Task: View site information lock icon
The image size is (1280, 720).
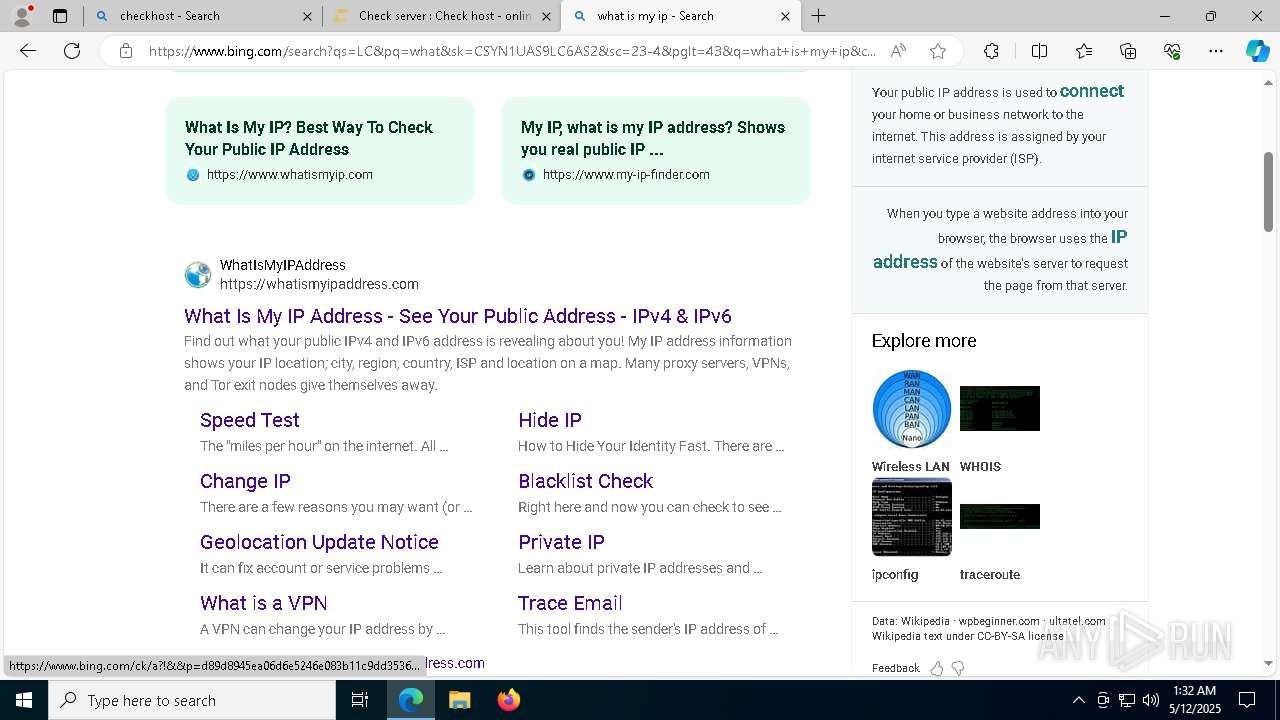Action: click(x=125, y=51)
